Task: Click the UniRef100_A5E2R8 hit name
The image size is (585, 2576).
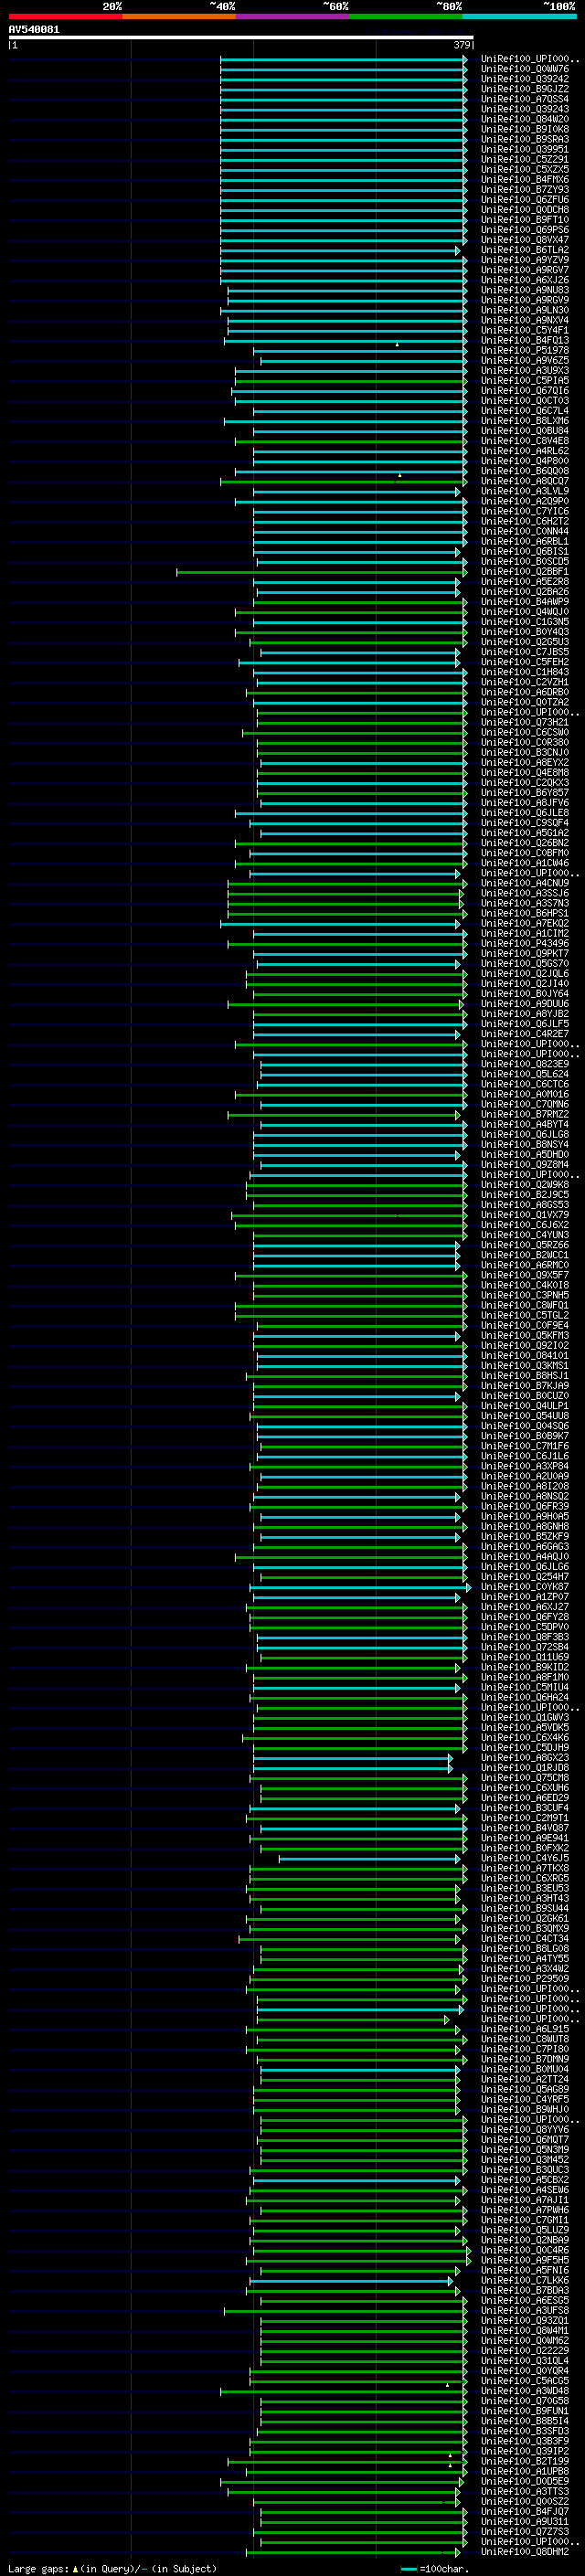Action: [x=524, y=581]
